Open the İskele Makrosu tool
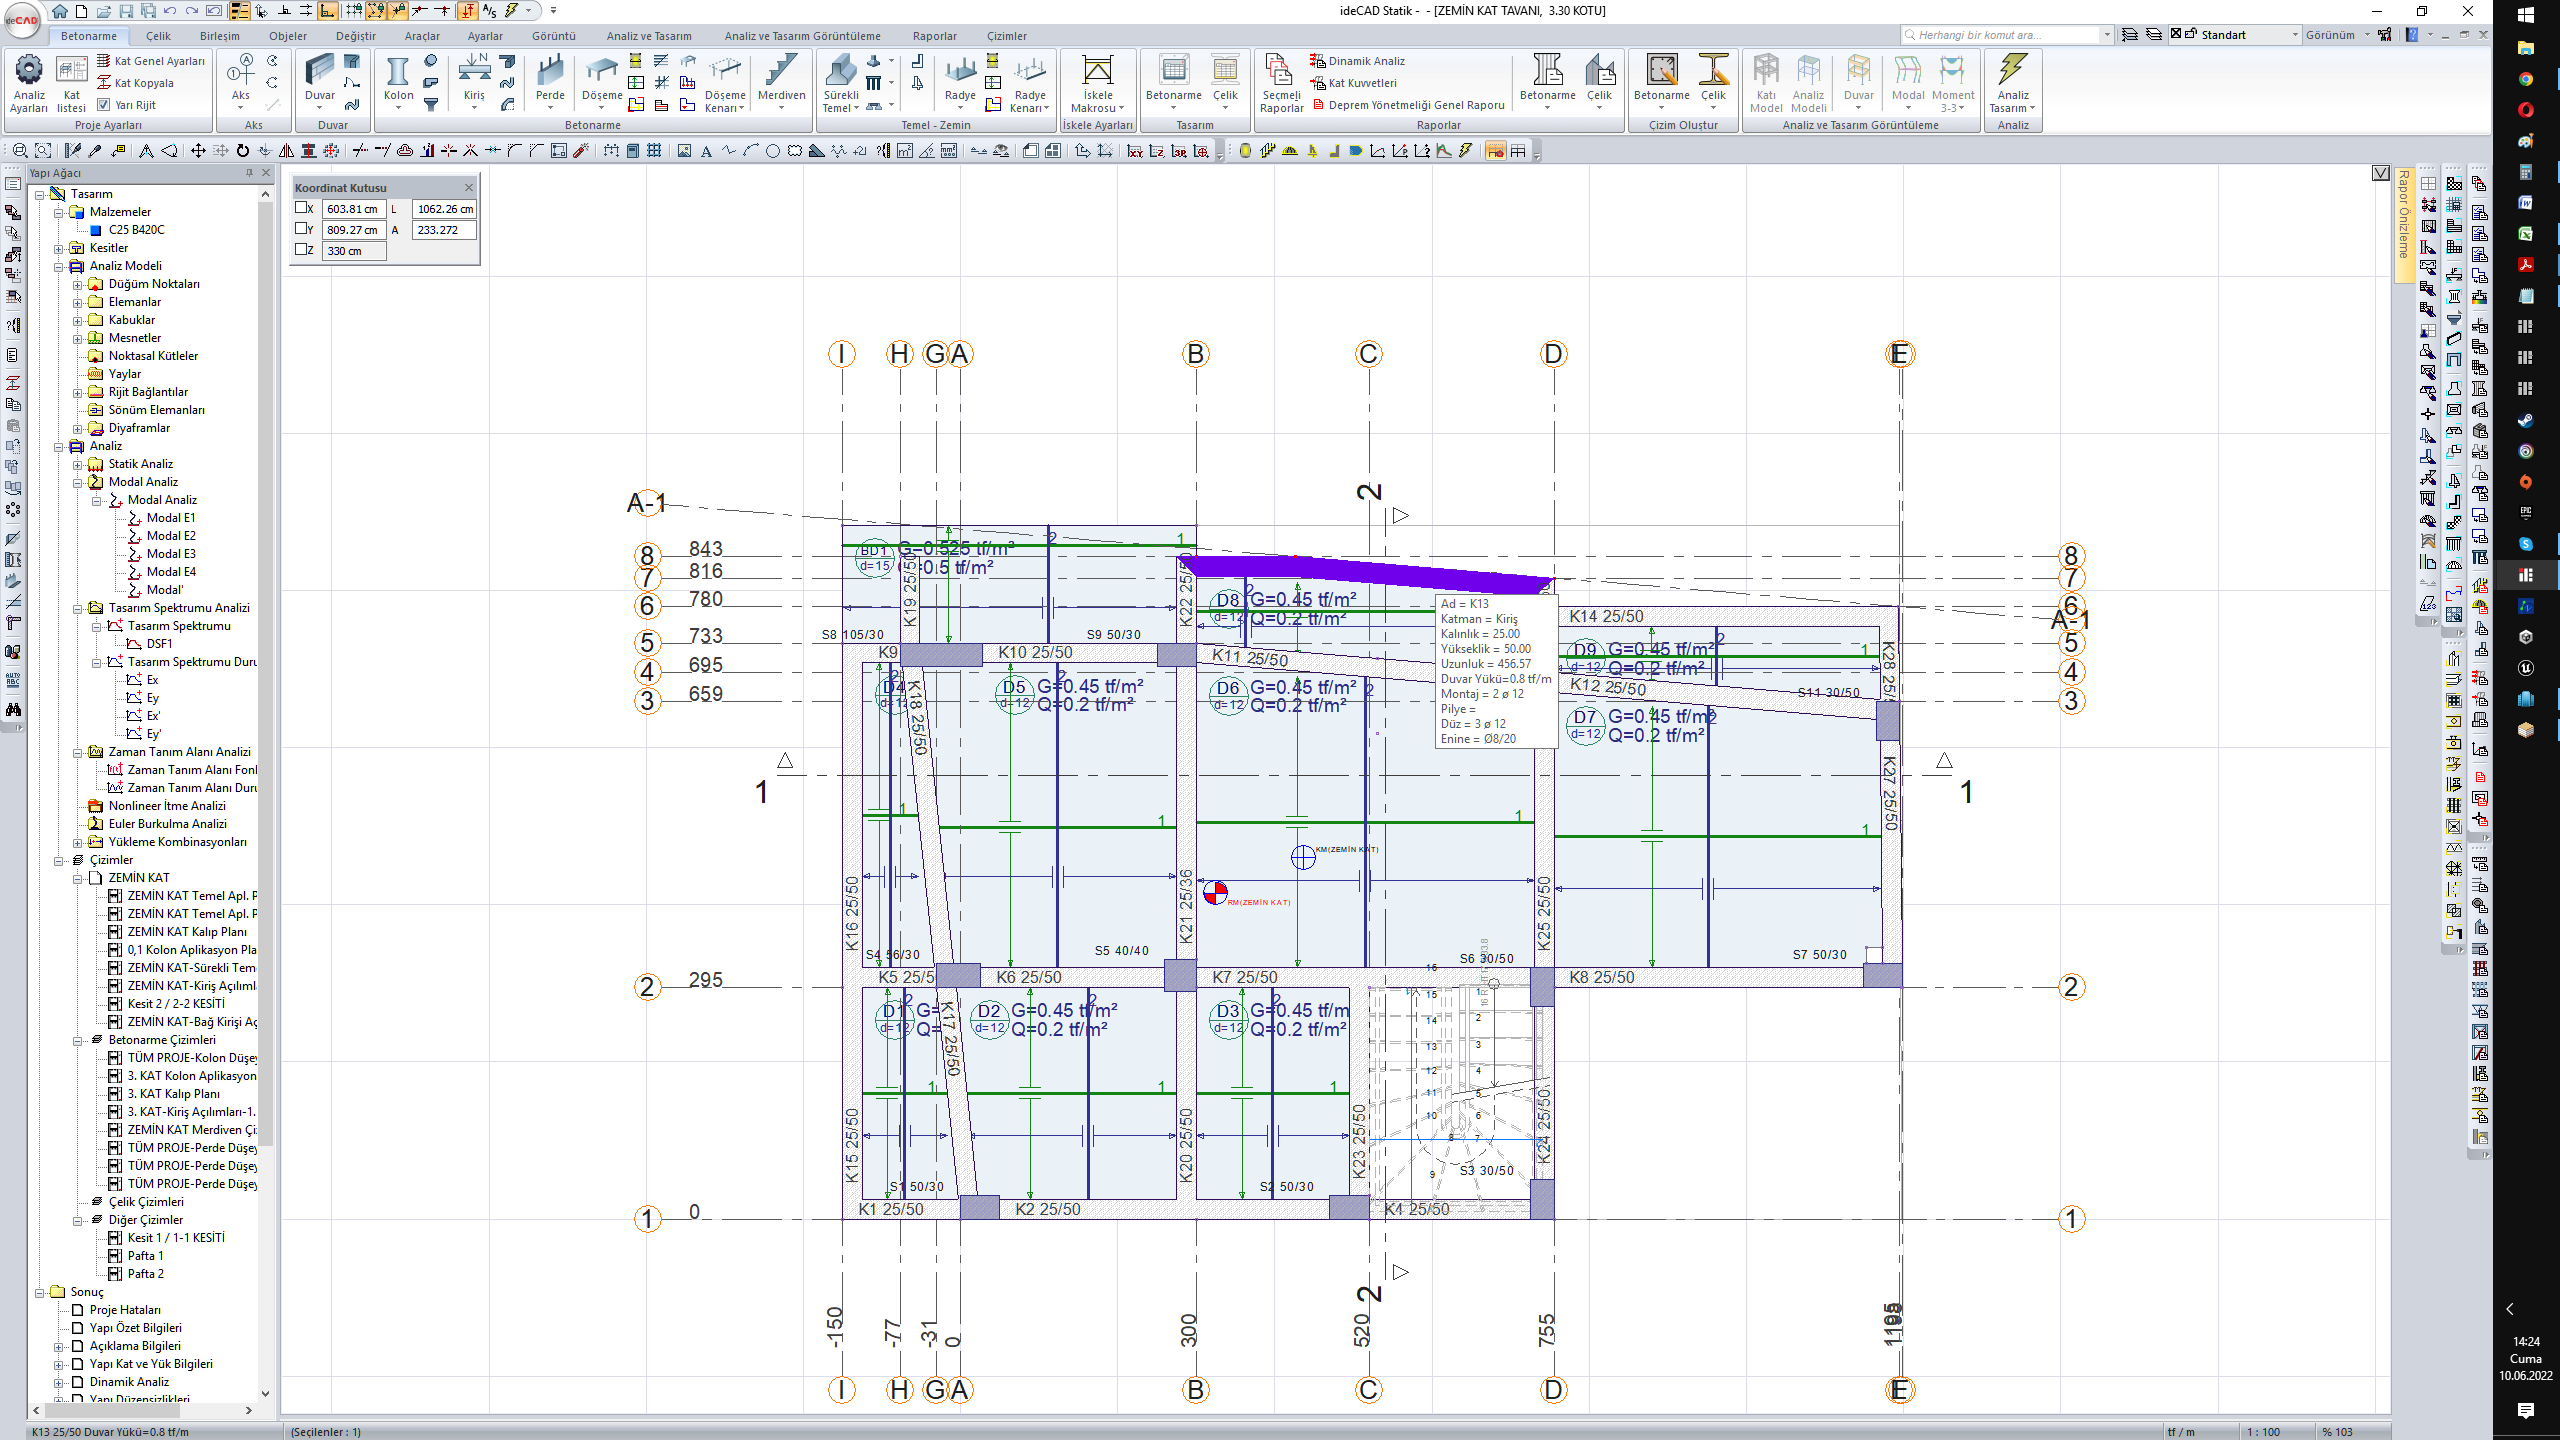The width and height of the screenshot is (2560, 1440). point(1097,84)
